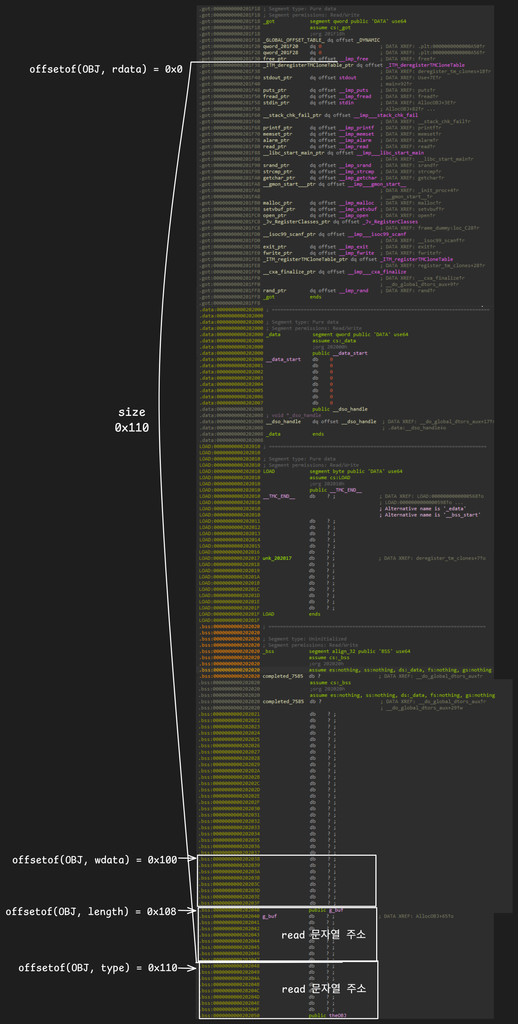The height and width of the screenshot is (1024, 518).
Task: Click the public theOBJ line
Action: [x=327, y=1016]
